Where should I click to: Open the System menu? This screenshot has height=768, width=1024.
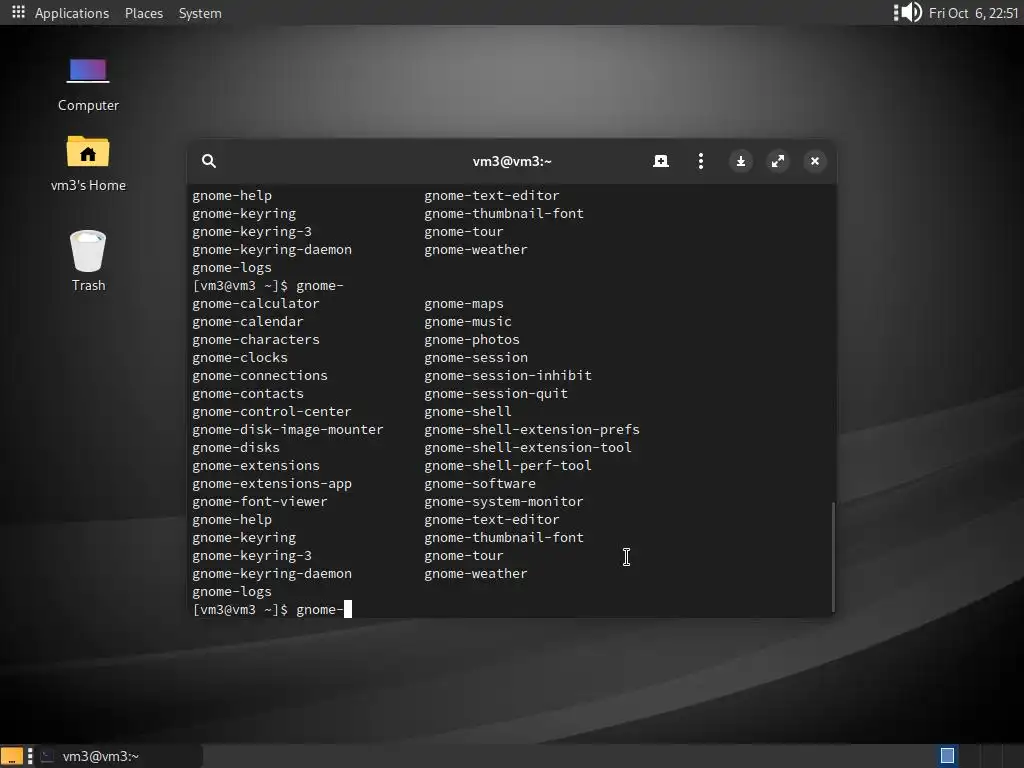(200, 13)
